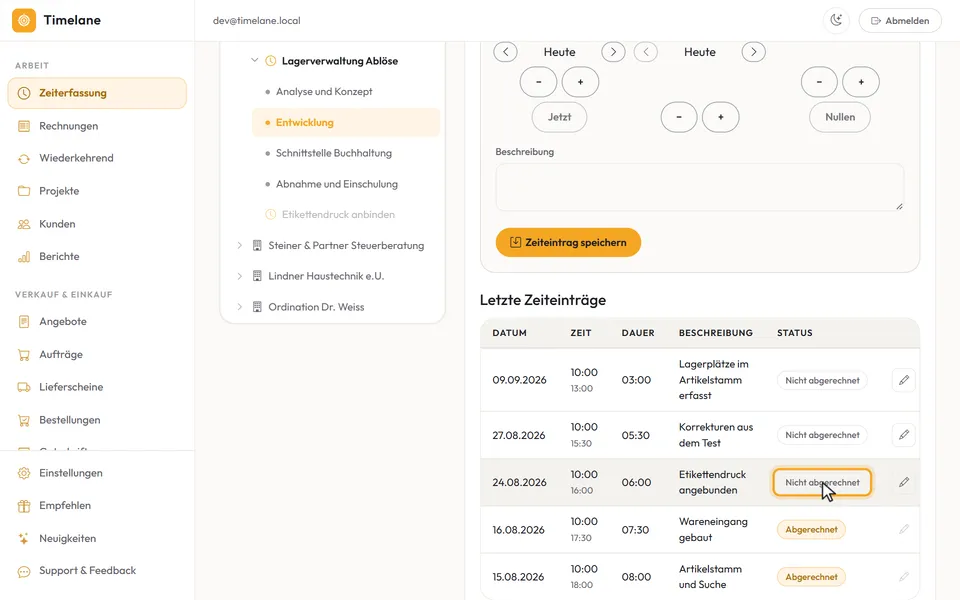
Task: Click the Einstellungen gear icon
Action: (x=24, y=473)
